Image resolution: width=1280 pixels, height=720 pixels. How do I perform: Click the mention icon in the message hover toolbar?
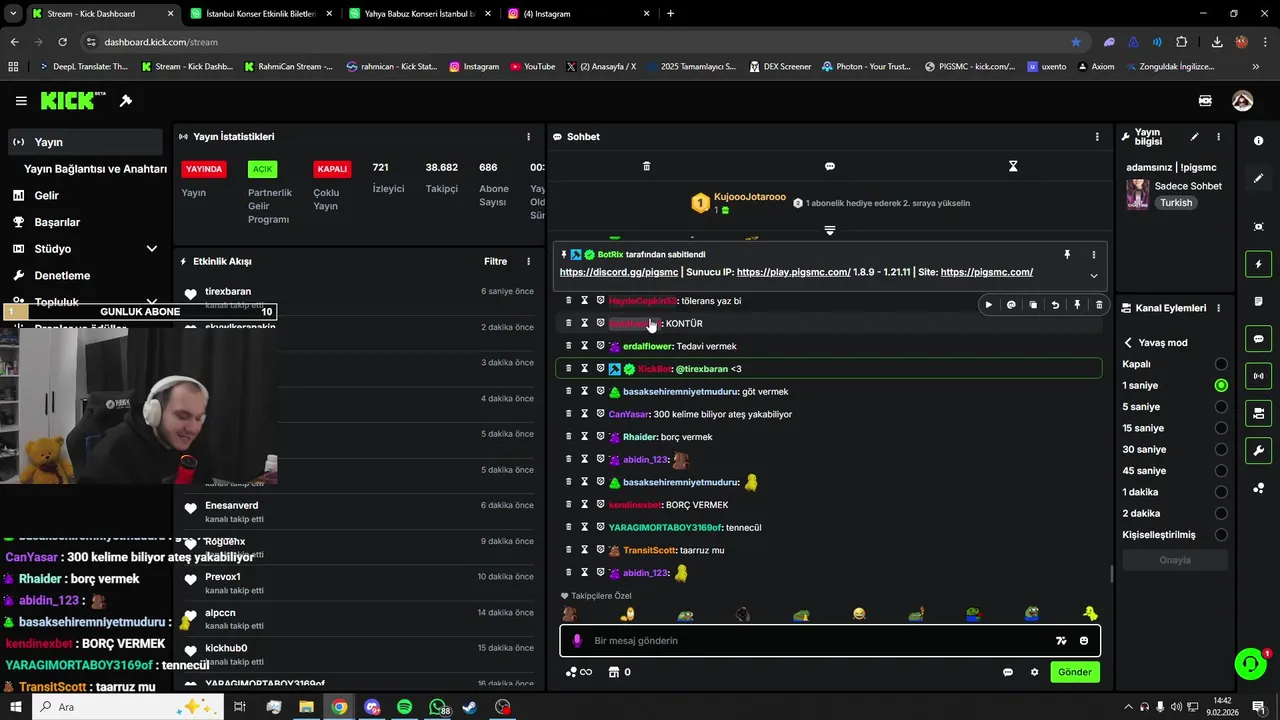pos(1011,305)
